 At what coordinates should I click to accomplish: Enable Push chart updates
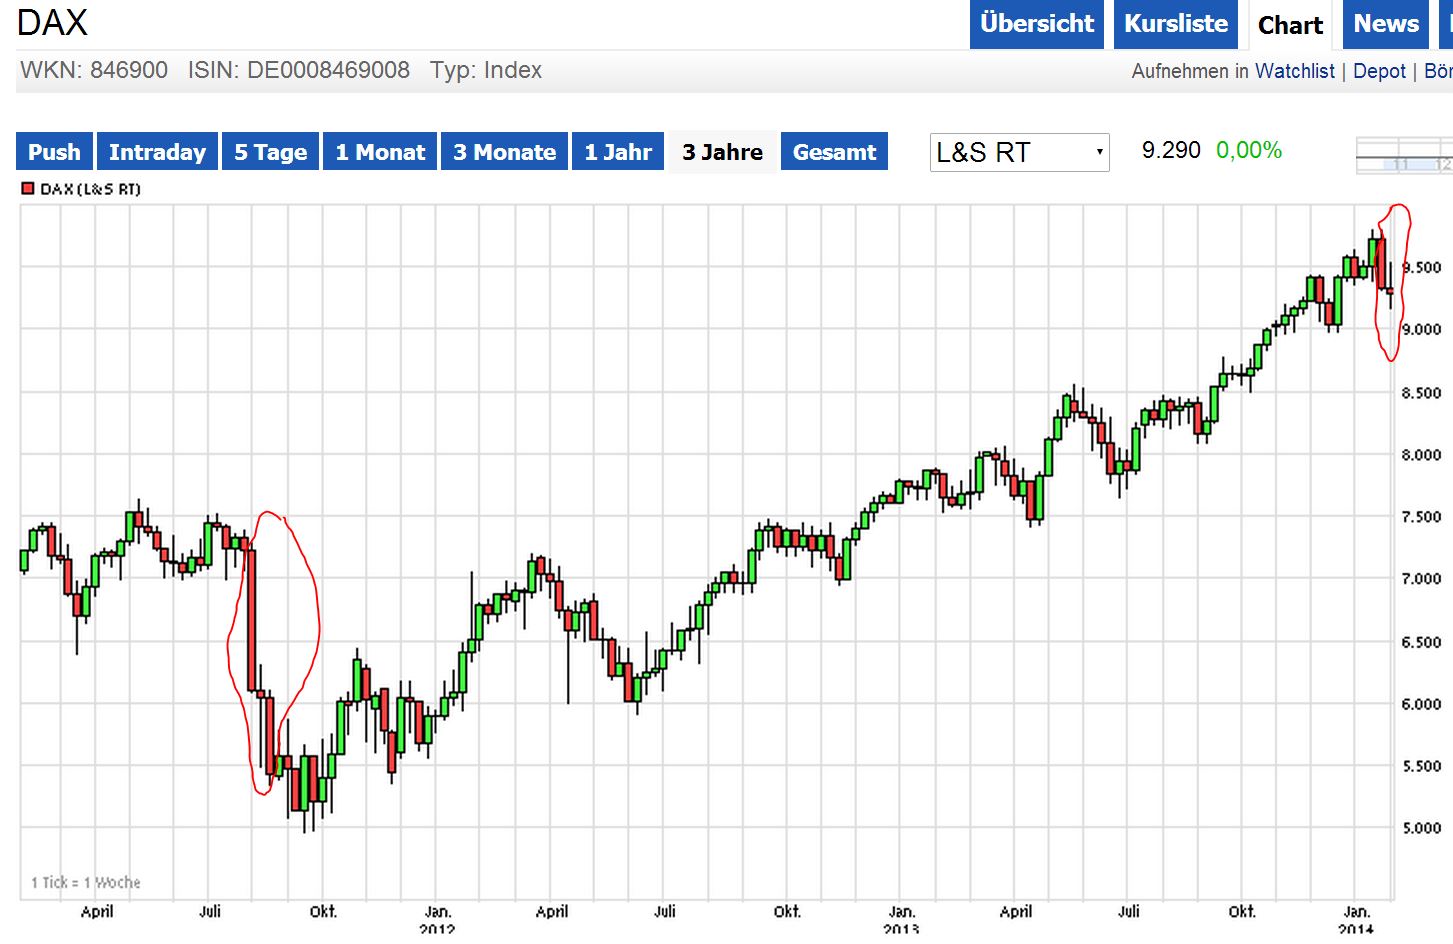[x=54, y=151]
